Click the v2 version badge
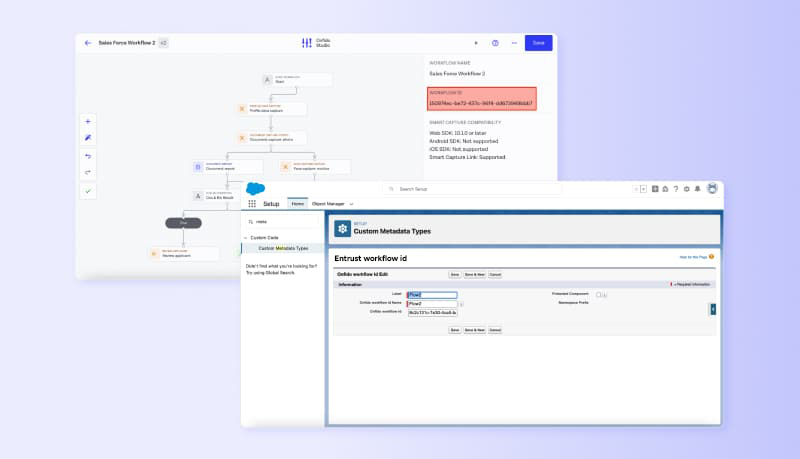 (163, 43)
